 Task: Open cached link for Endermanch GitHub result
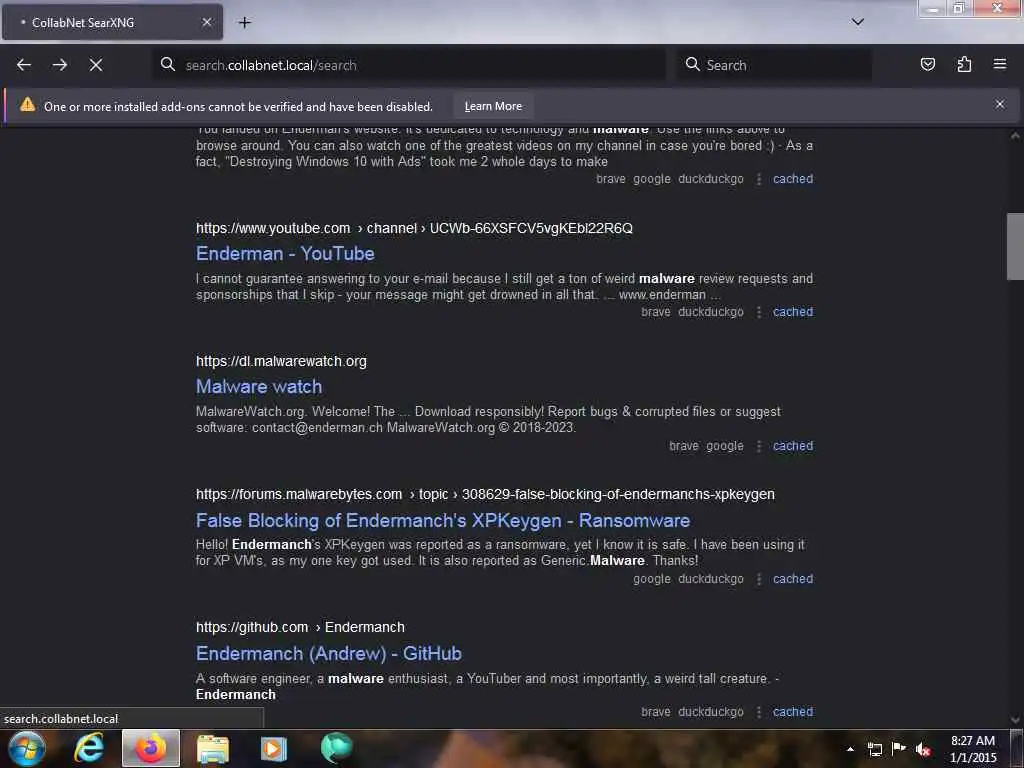pos(793,712)
